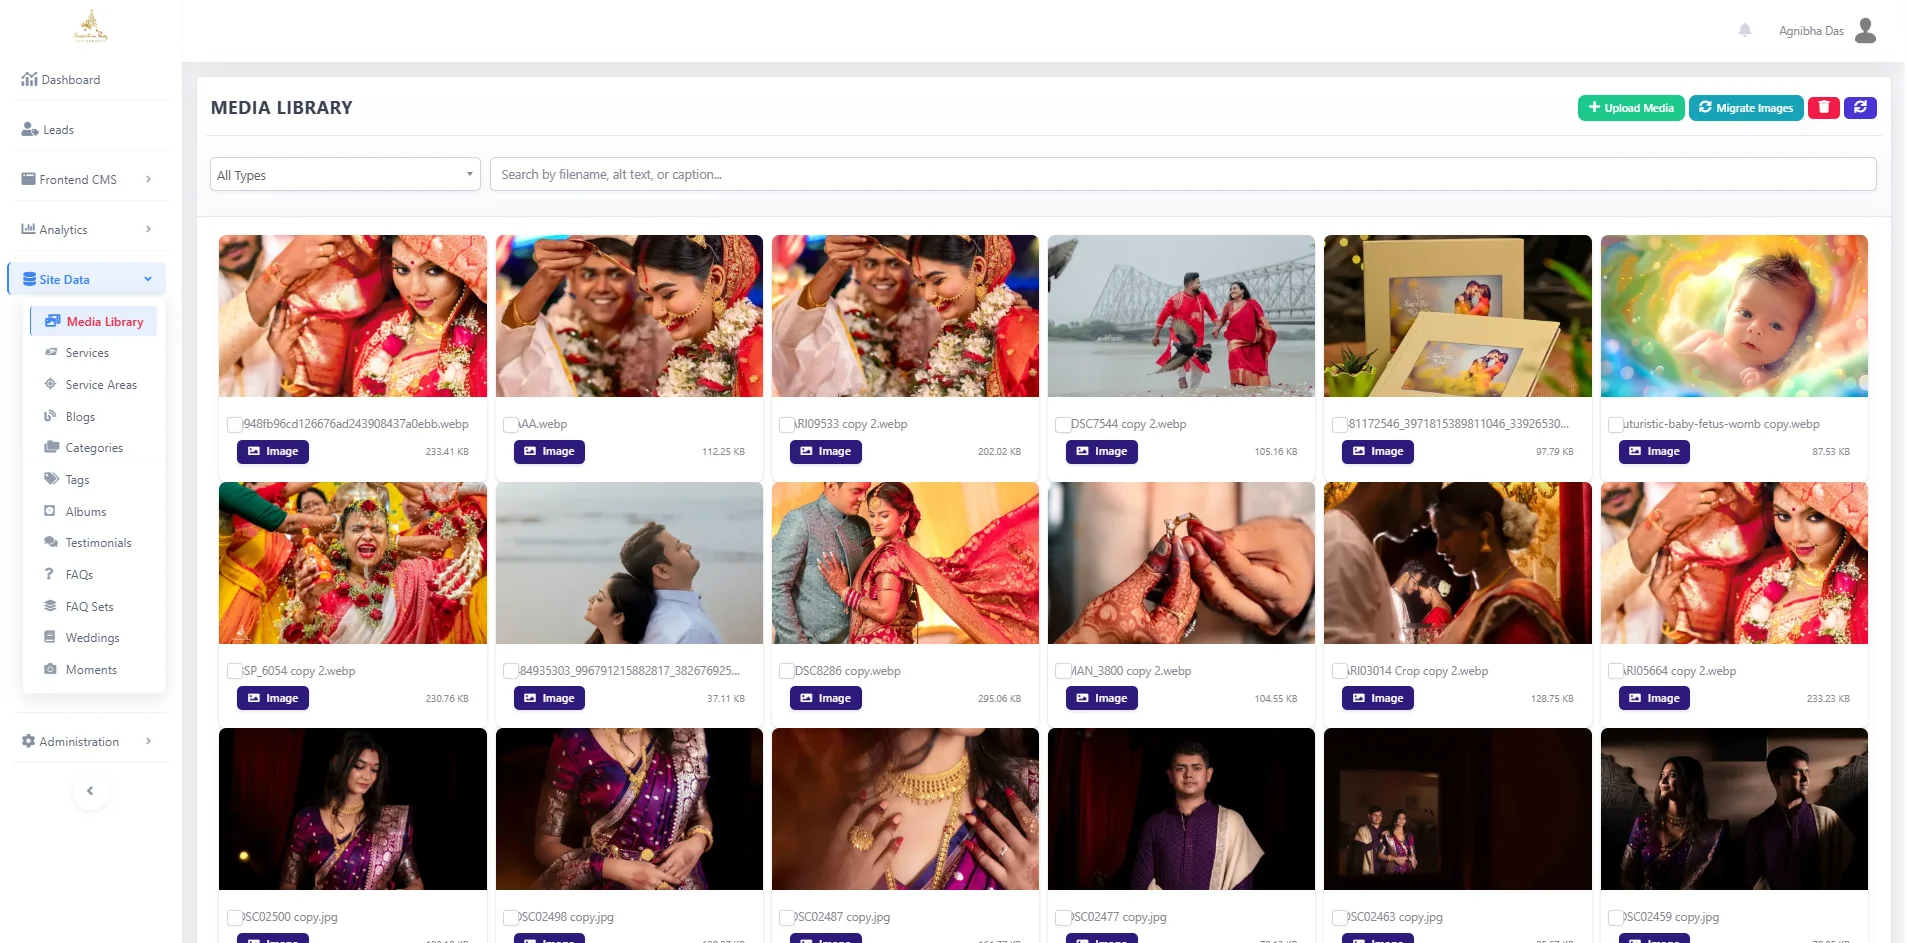This screenshot has width=1907, height=943.
Task: Click the user profile avatar icon
Action: 1865,31
